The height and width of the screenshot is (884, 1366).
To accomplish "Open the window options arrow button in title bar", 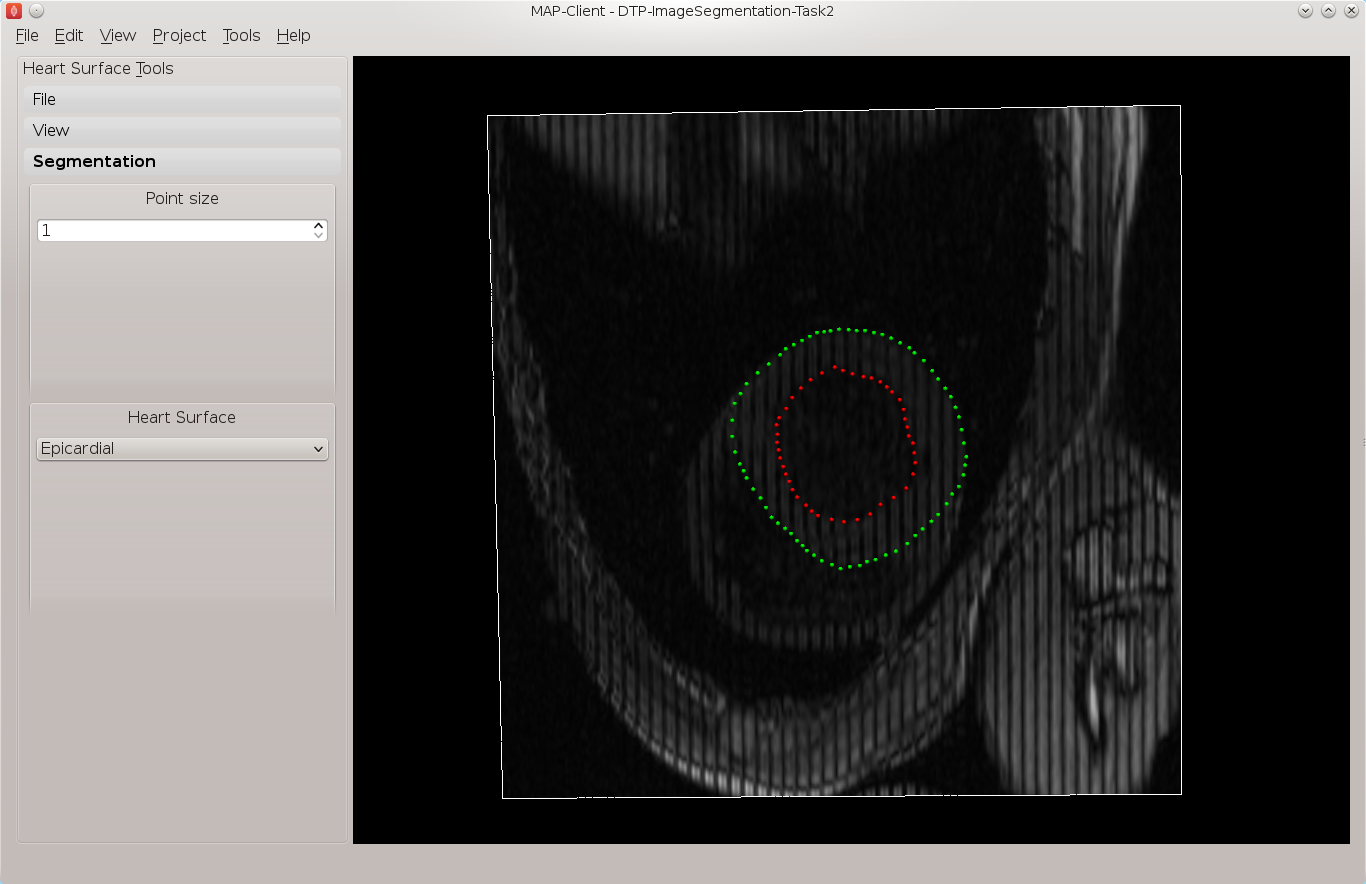I will pos(1305,11).
